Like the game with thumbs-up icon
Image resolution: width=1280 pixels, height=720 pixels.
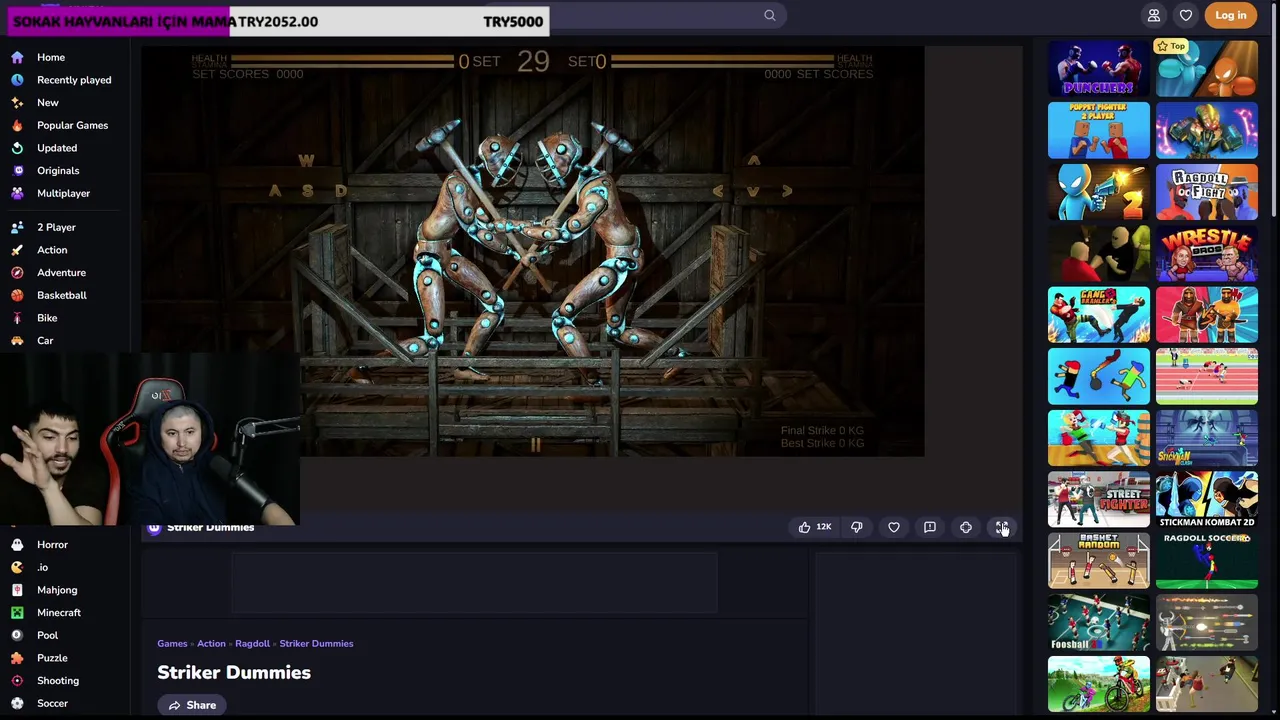tap(804, 527)
